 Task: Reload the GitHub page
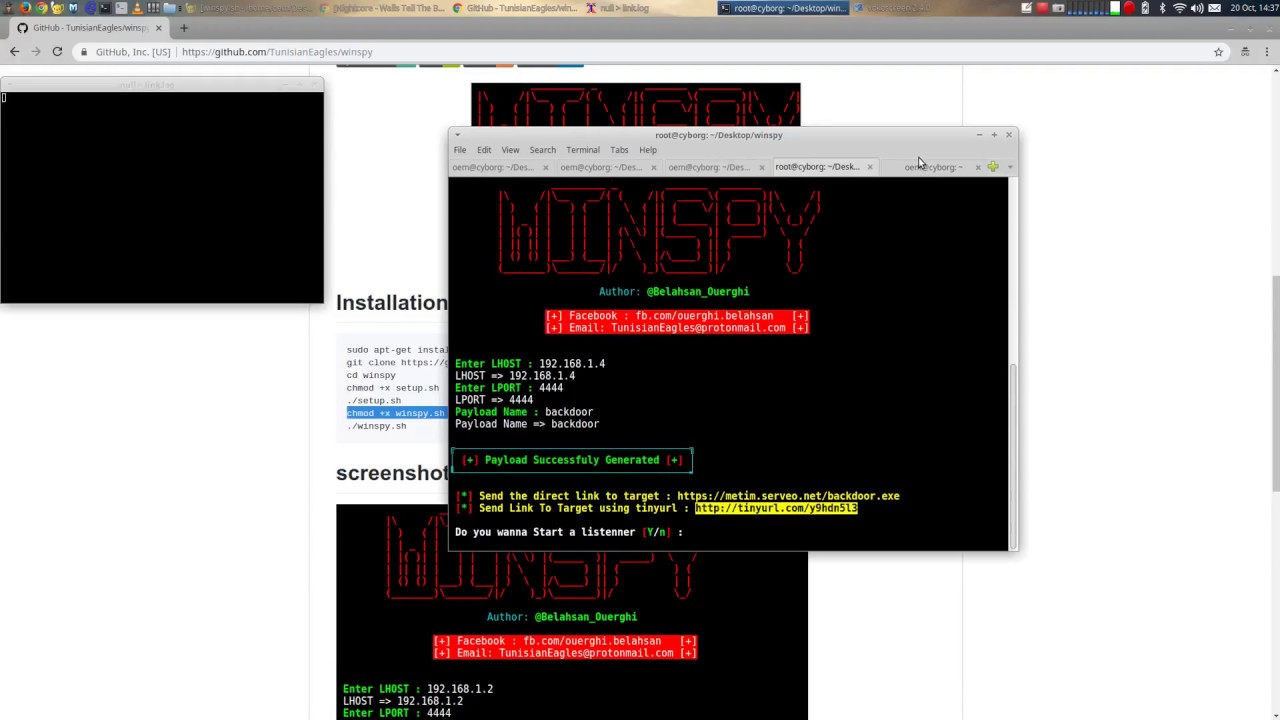57,51
